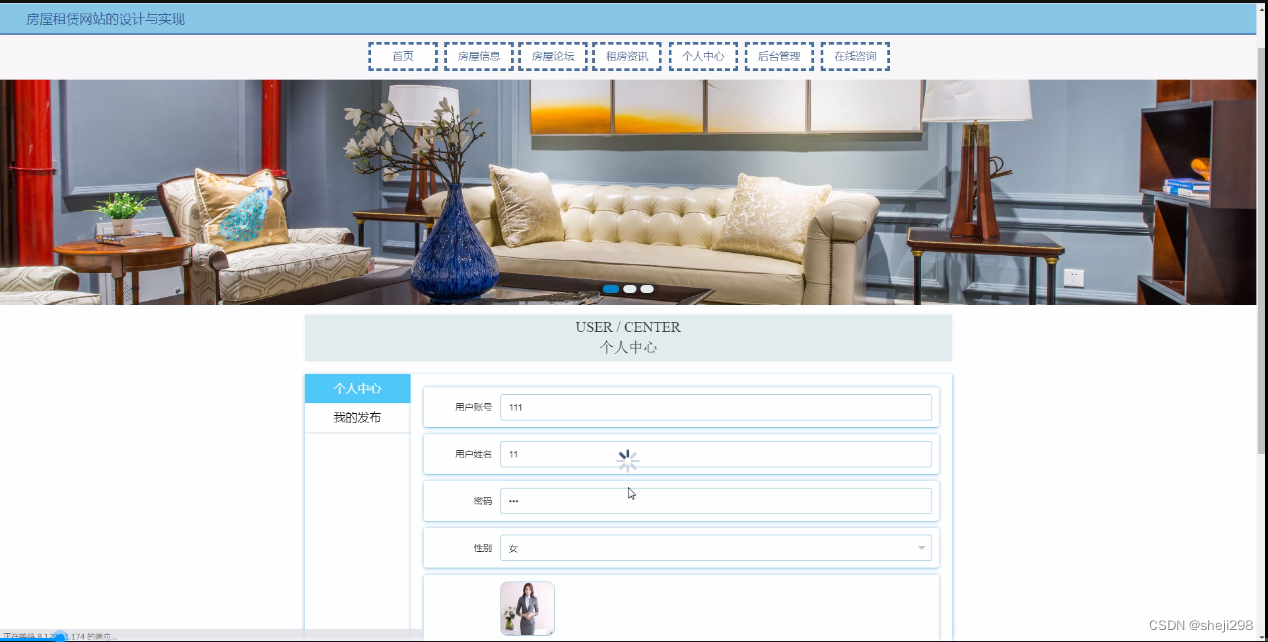Open the 租房资讯 page
This screenshot has height=642, width=1268.
pos(627,56)
